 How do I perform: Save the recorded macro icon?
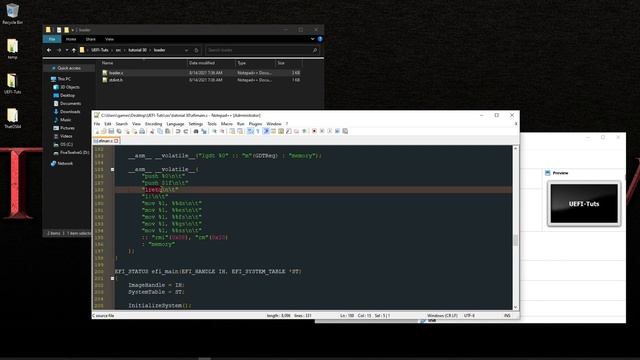[x=345, y=131]
